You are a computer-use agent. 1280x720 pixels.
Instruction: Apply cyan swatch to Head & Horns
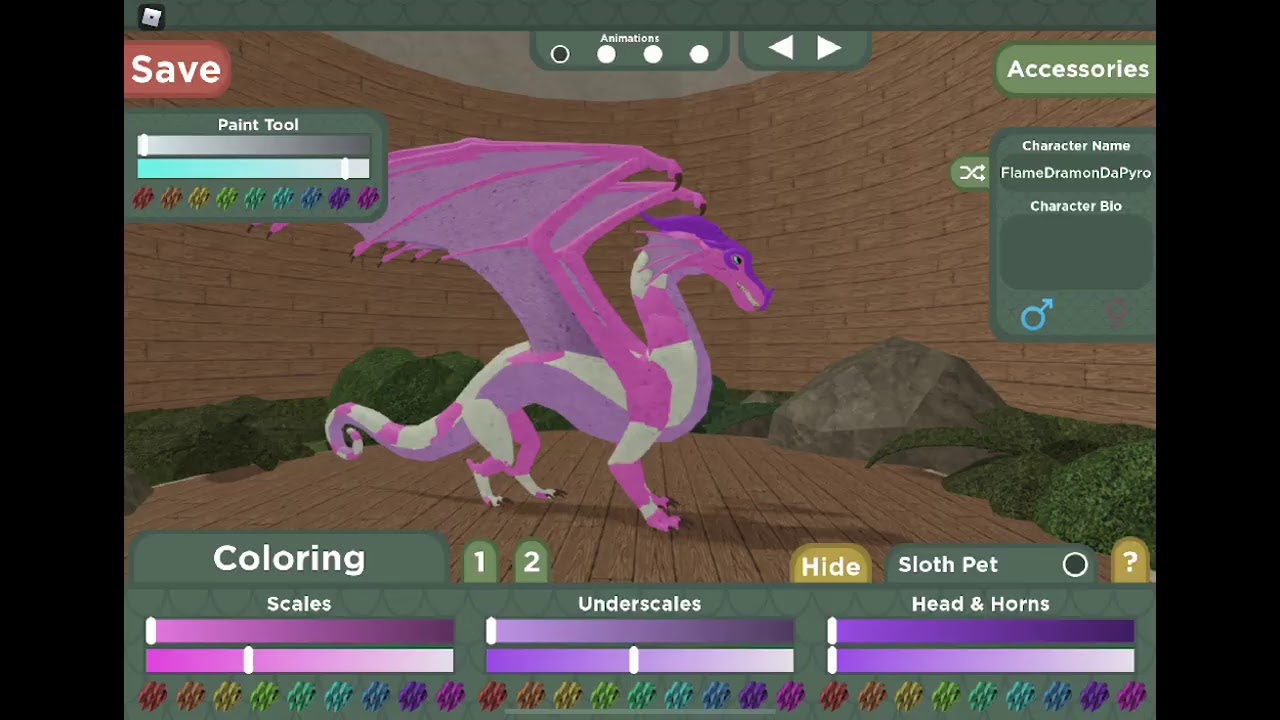point(1020,695)
